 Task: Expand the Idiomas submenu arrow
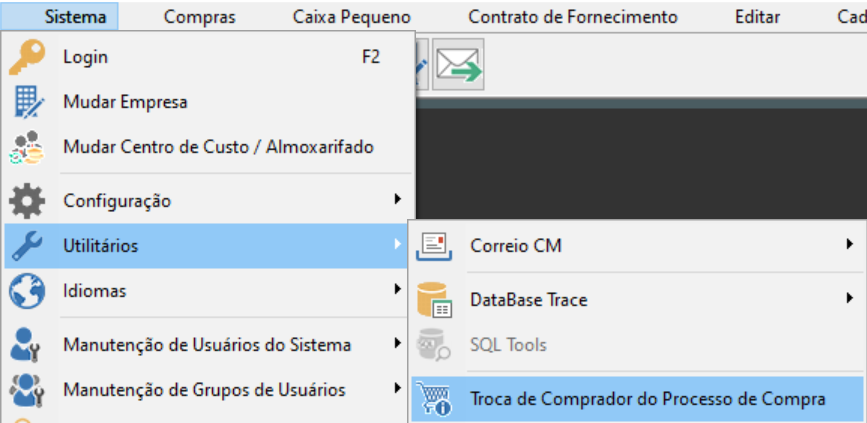click(x=397, y=289)
